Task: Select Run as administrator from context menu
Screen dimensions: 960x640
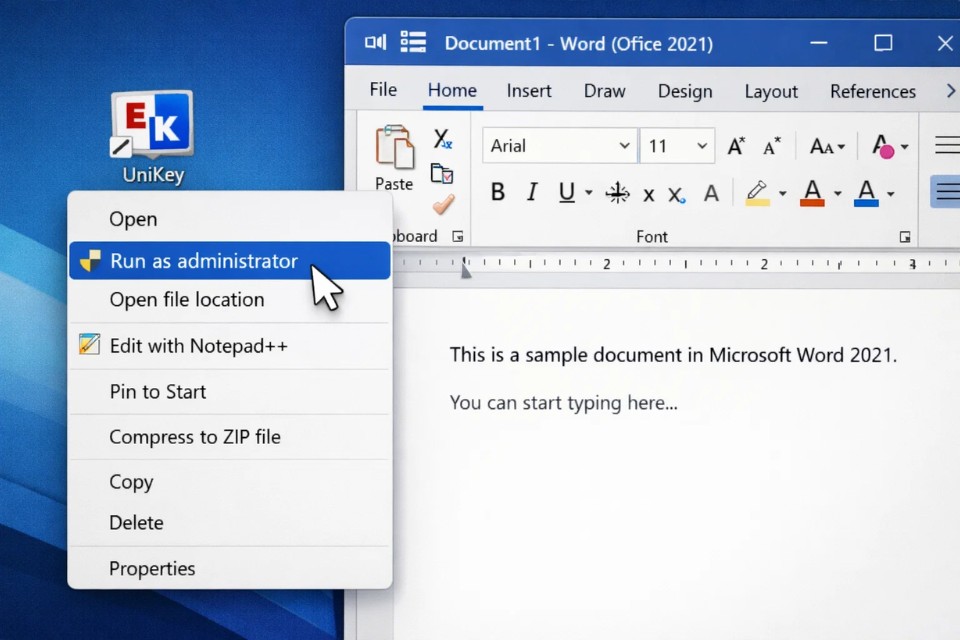Action: 204,261
